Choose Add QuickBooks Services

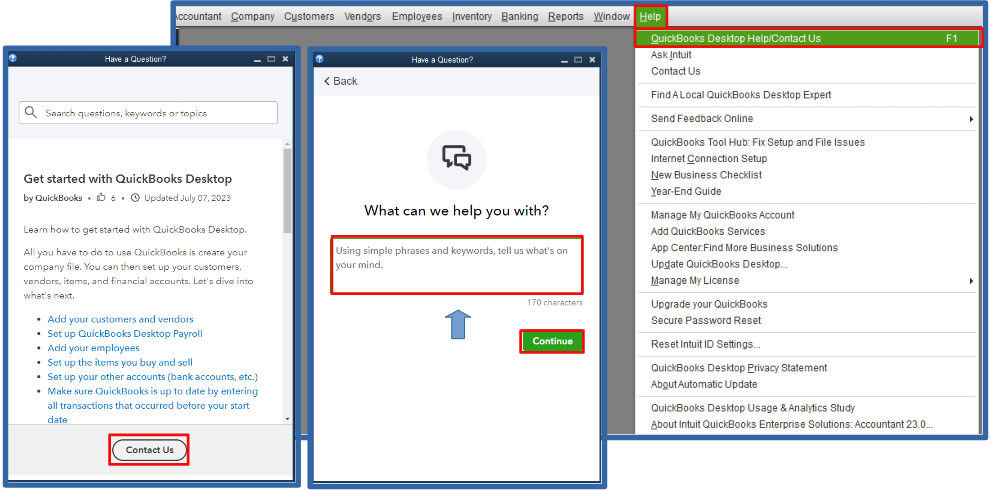708,231
